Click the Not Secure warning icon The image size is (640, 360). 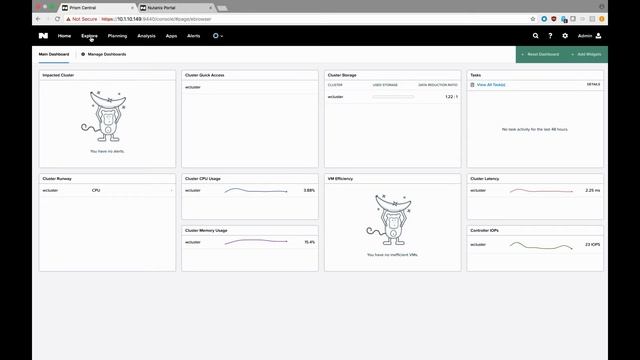click(x=68, y=19)
